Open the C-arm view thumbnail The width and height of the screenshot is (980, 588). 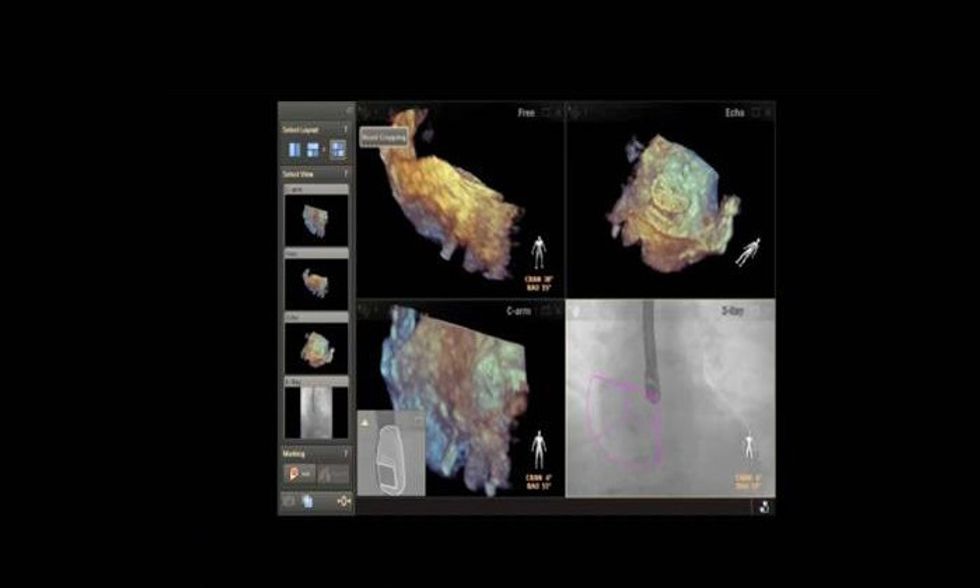tap(316, 220)
